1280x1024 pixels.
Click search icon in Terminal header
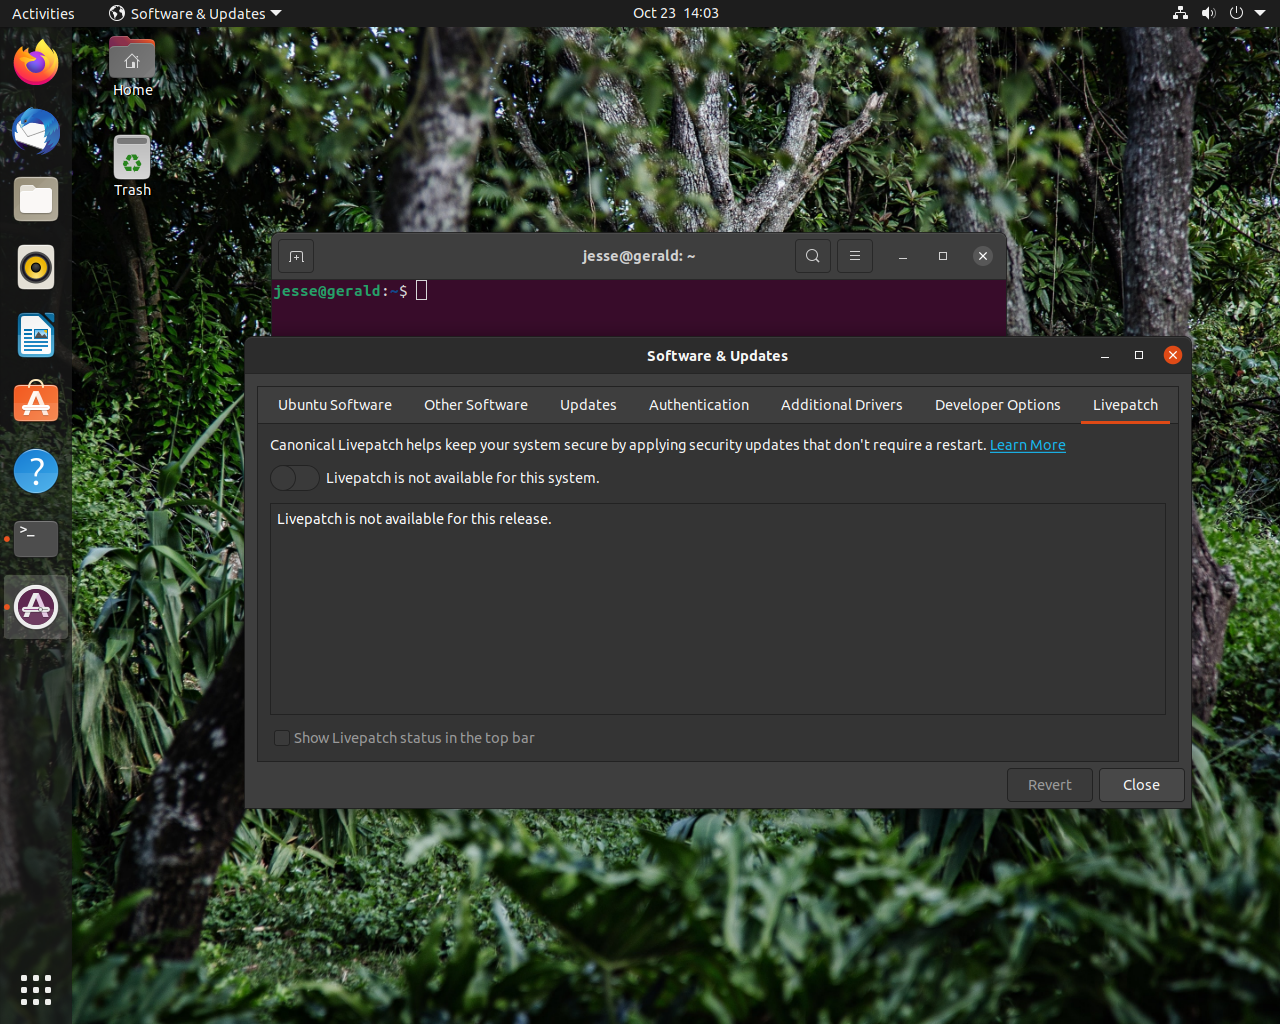pyautogui.click(x=813, y=256)
